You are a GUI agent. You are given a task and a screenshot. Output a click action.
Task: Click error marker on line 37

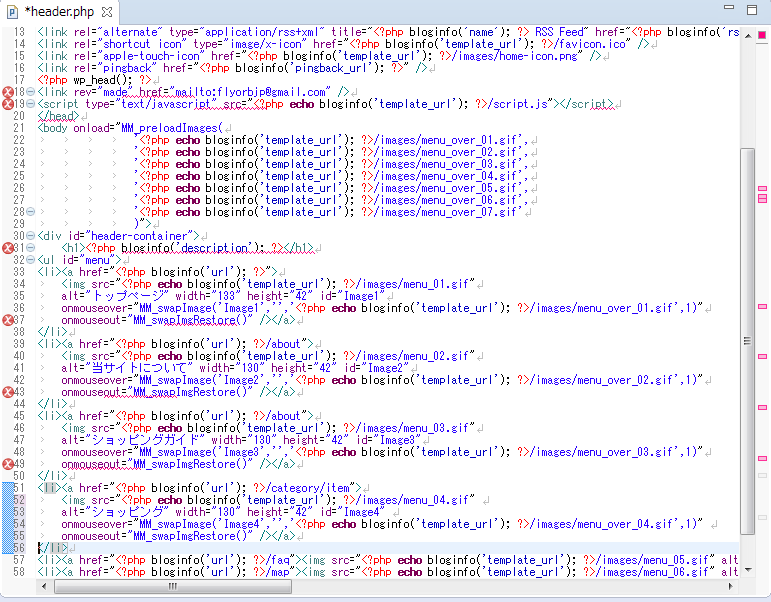(x=8, y=320)
